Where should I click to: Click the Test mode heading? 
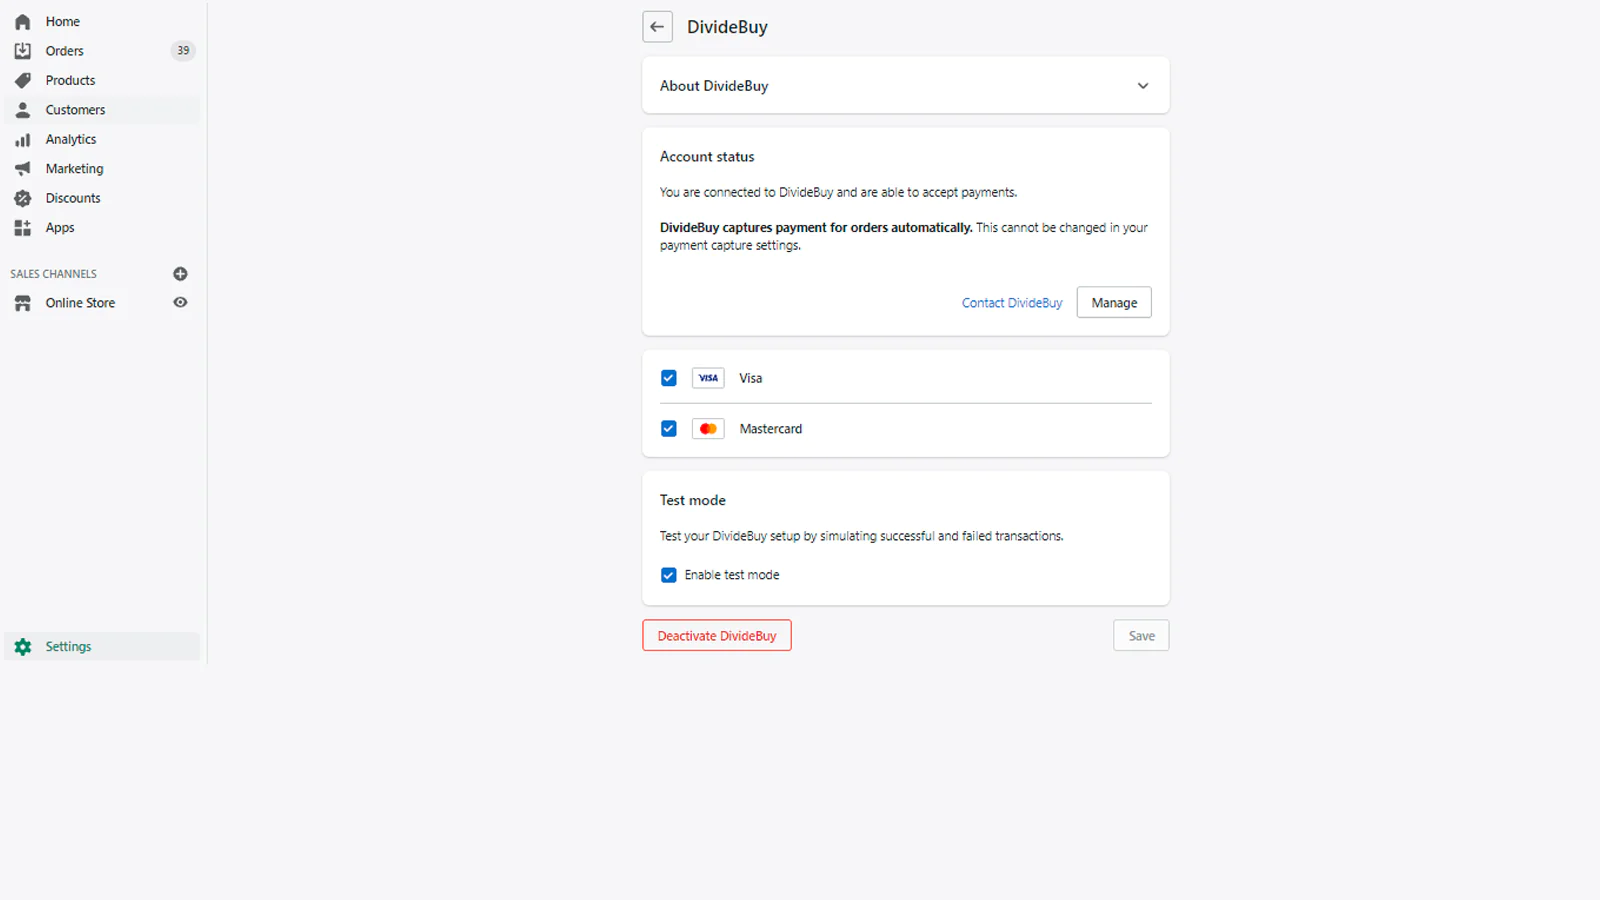pos(693,500)
